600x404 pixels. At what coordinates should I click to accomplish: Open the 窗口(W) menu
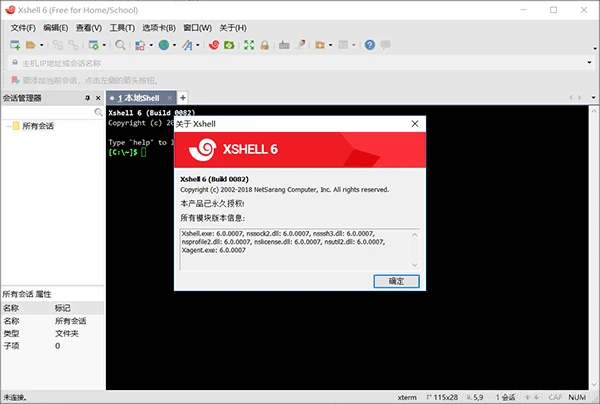(x=197, y=28)
